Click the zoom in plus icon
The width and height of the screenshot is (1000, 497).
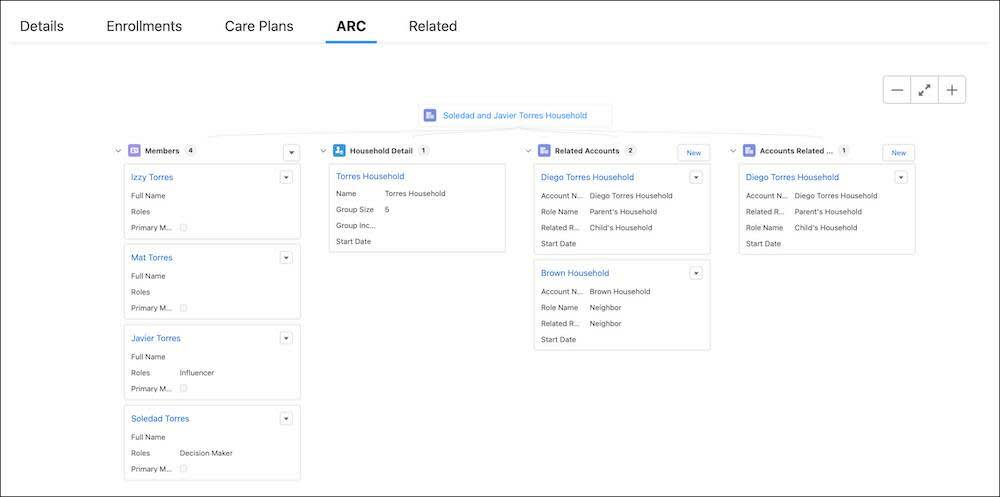(952, 90)
